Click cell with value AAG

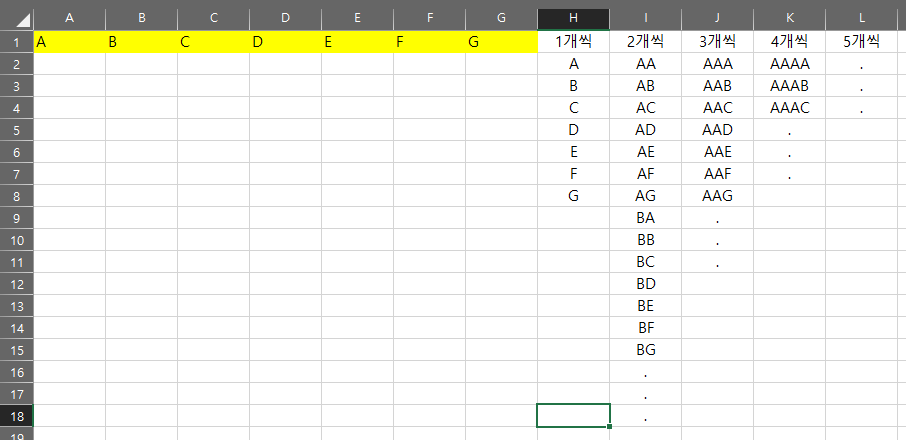[717, 196]
